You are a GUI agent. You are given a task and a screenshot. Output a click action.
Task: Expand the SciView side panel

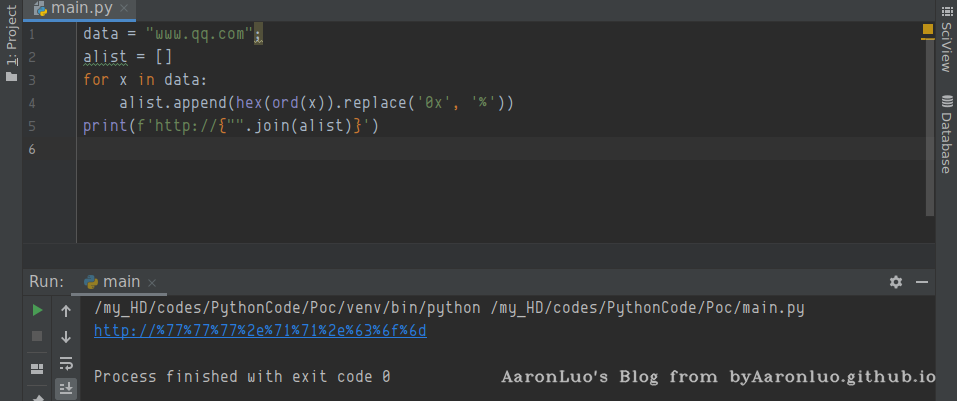pos(945,40)
